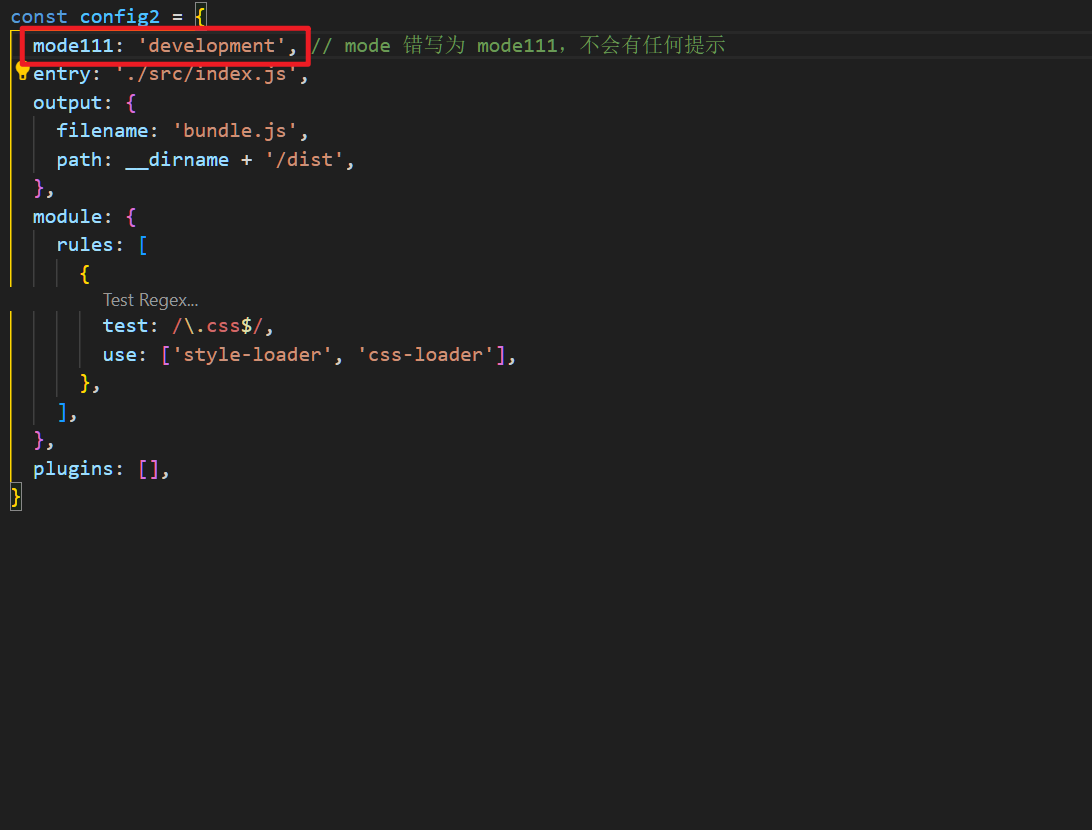Click the 'test' property key
This screenshot has width=1092, height=830.
125,326
